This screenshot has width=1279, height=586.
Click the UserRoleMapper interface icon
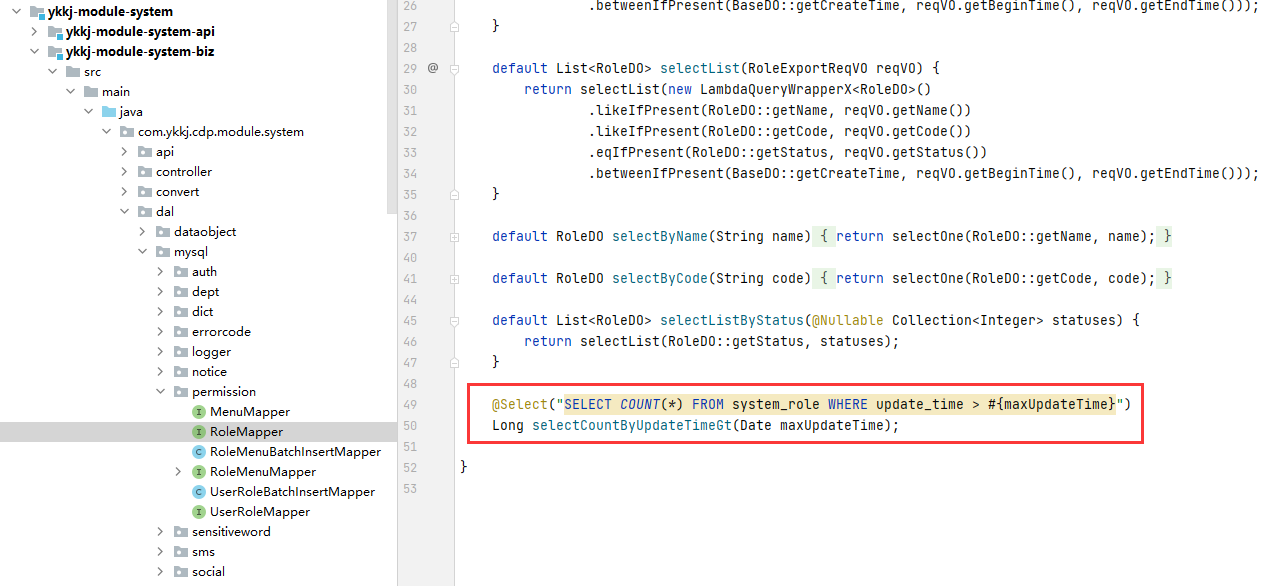point(198,512)
